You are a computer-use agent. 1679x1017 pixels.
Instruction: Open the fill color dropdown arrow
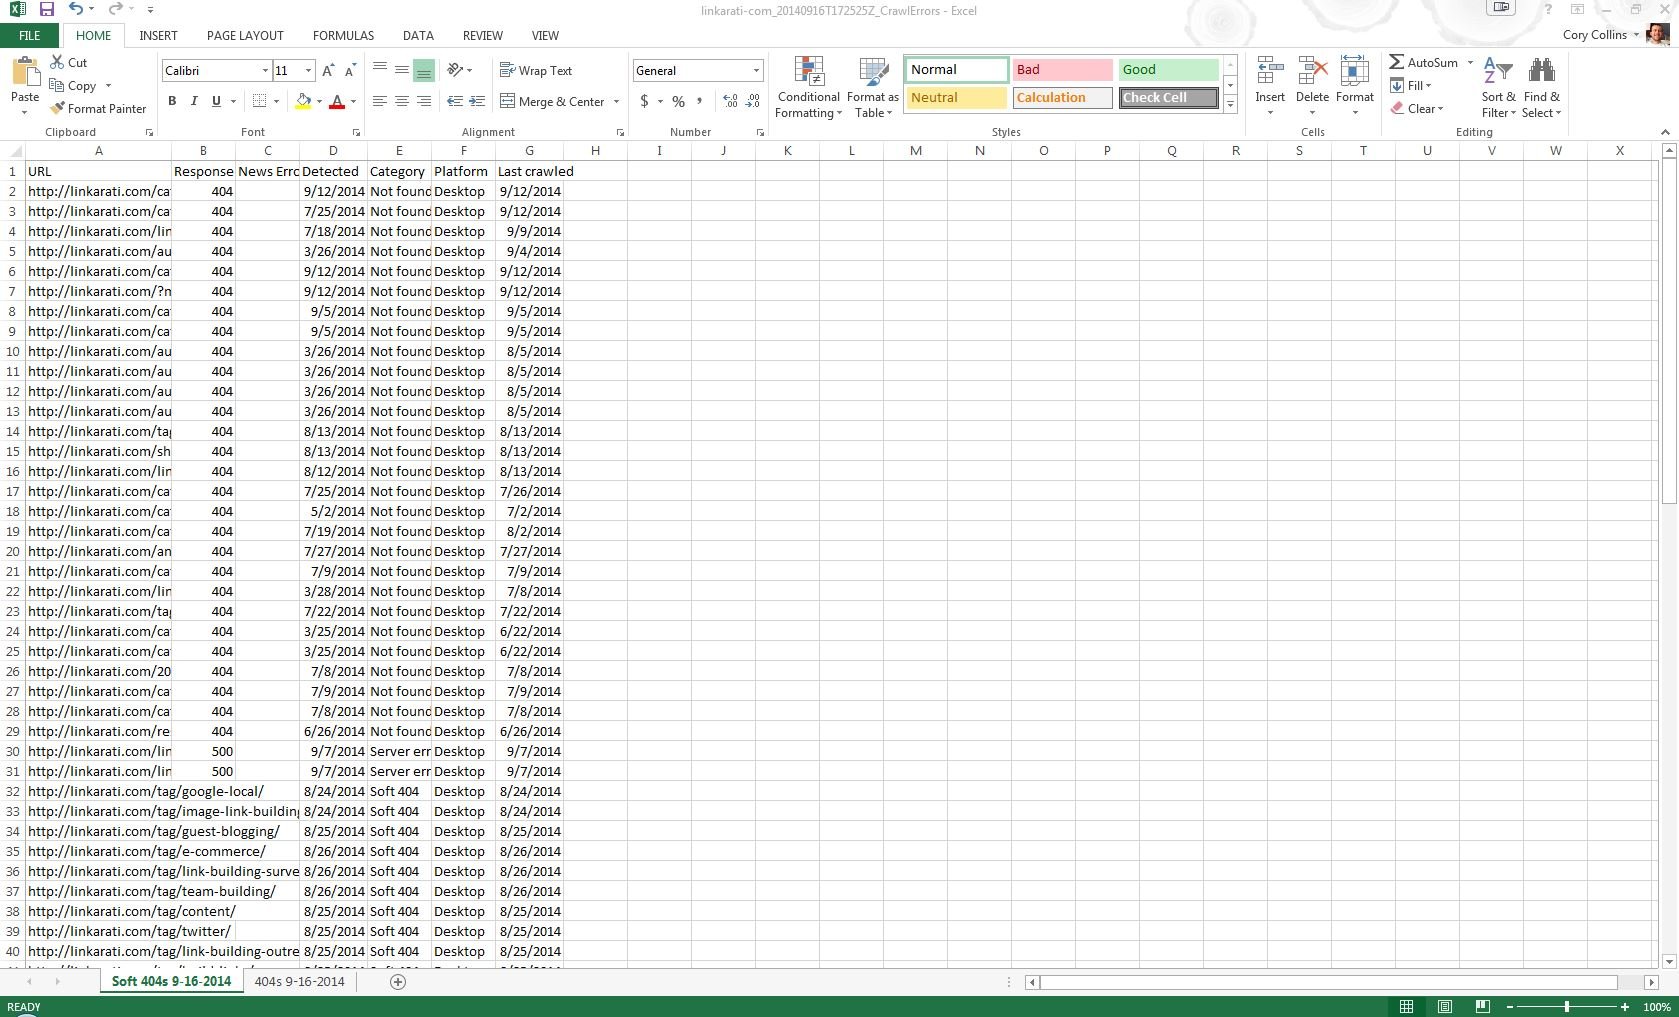coord(319,101)
